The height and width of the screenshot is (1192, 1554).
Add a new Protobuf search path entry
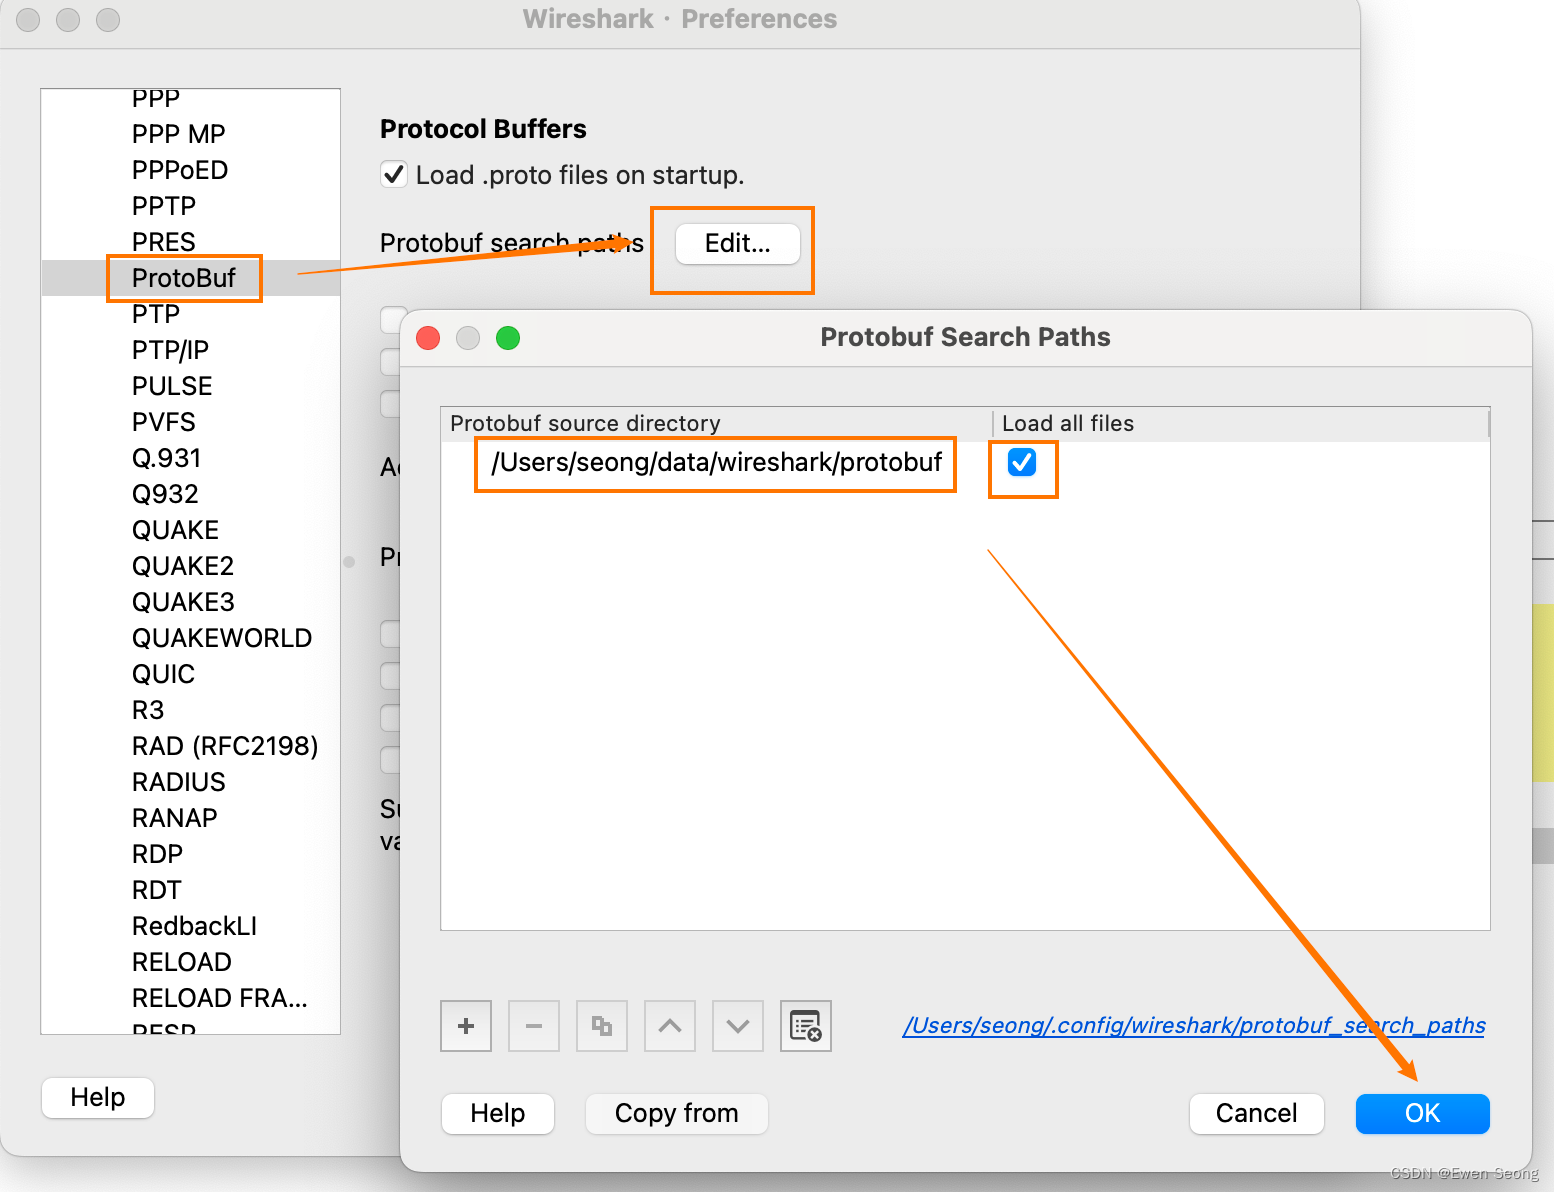[x=466, y=1026]
